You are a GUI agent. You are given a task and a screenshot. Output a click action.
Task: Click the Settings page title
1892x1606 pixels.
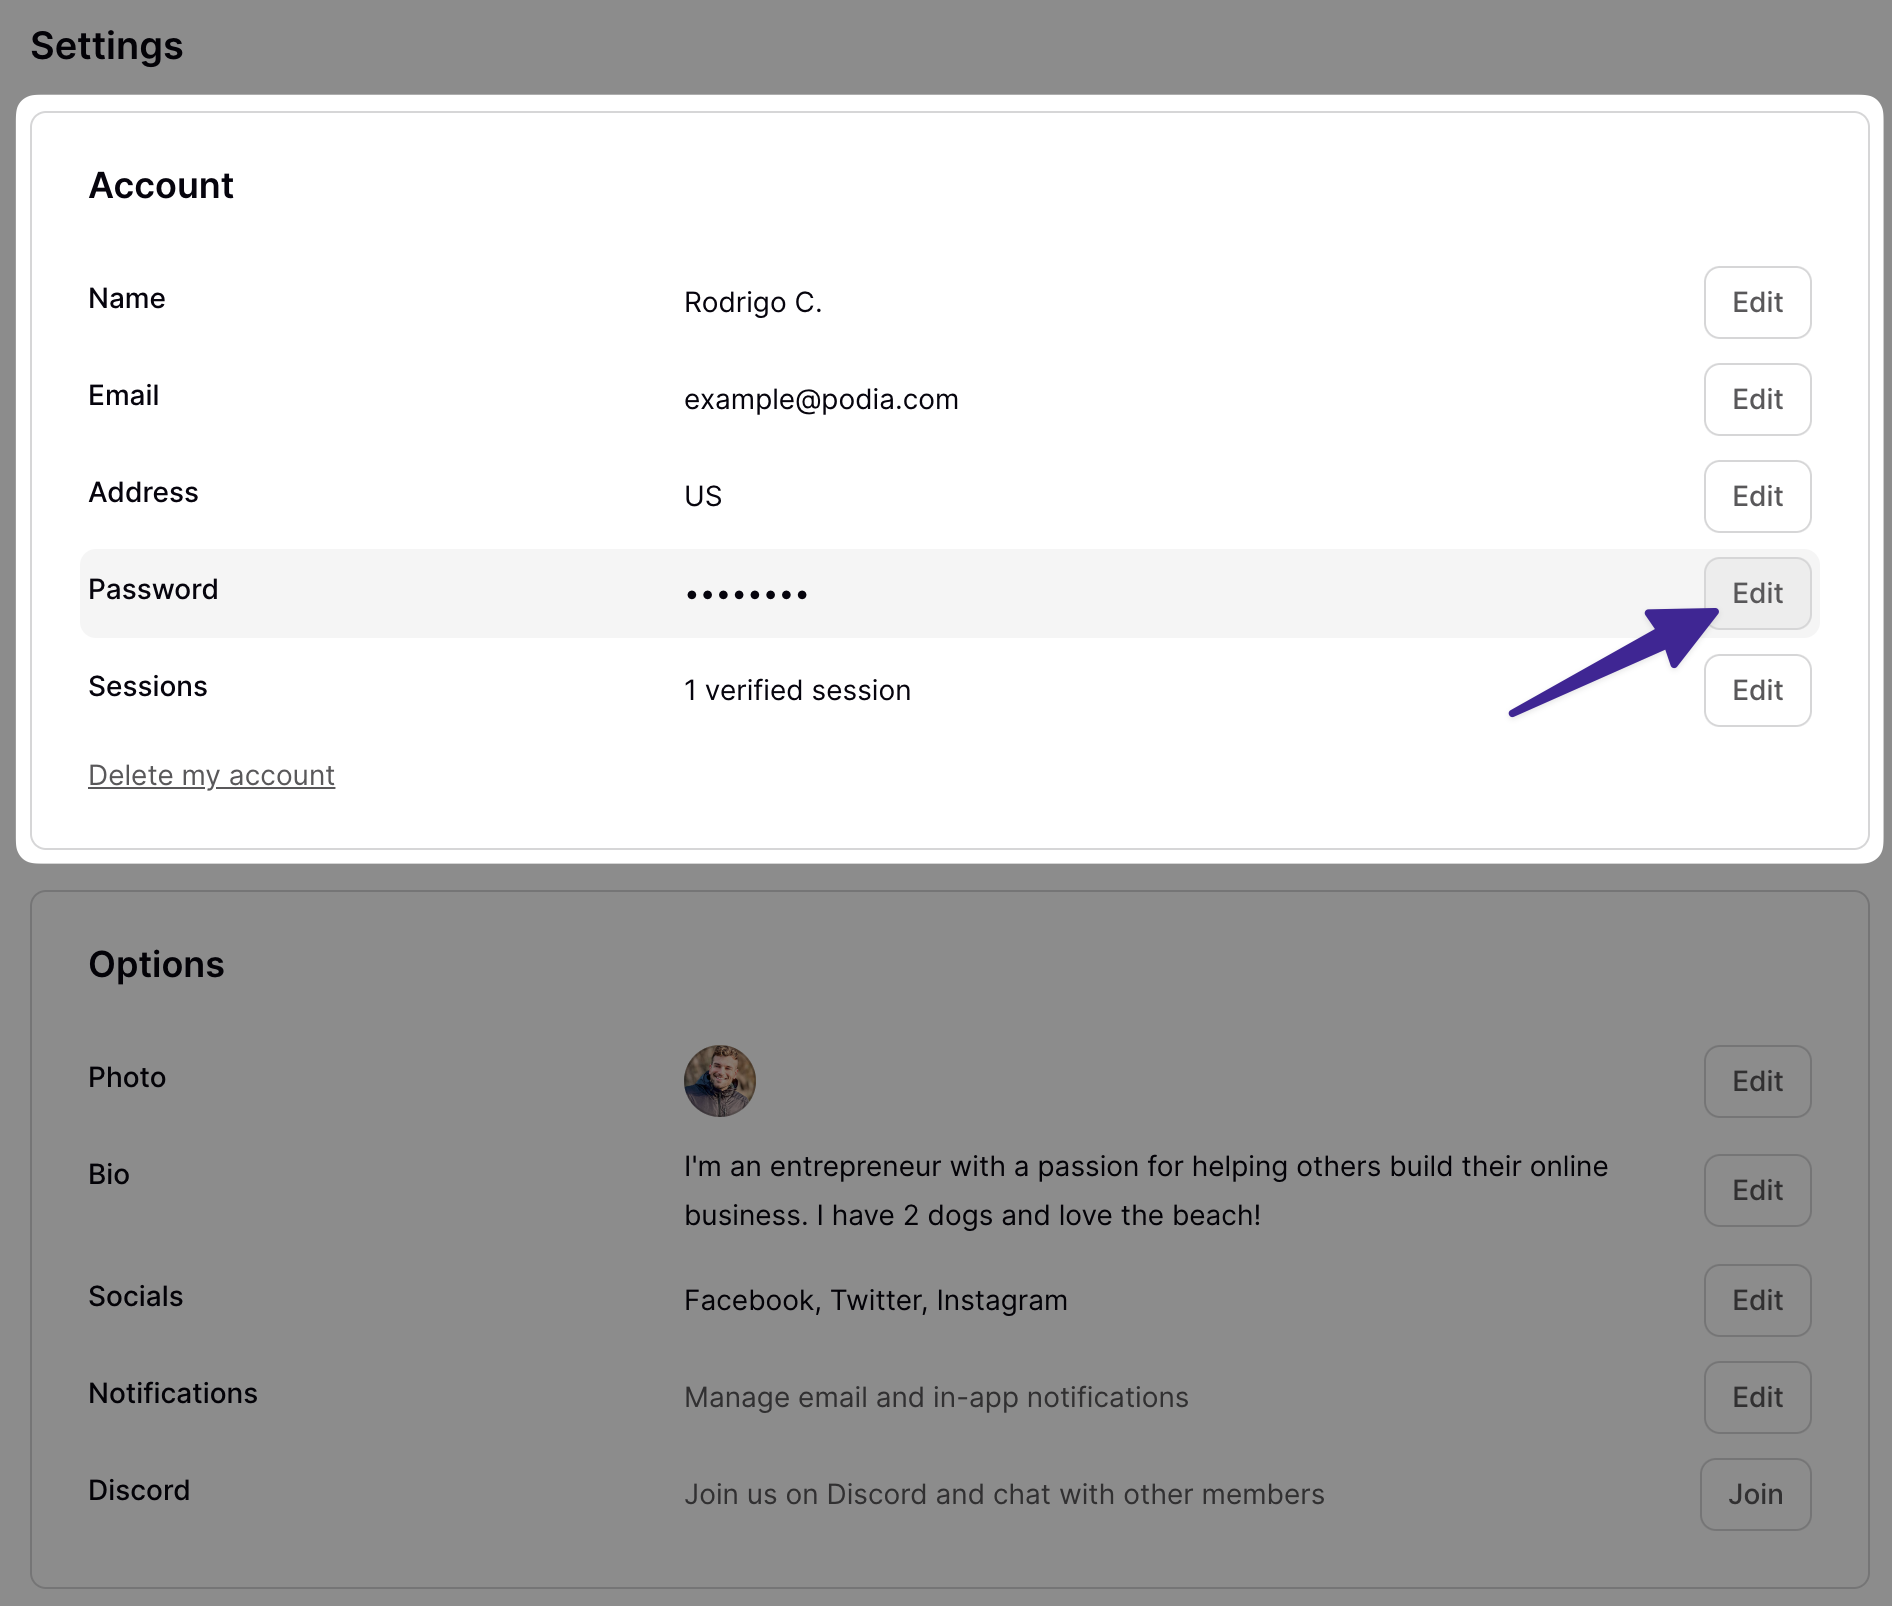(107, 46)
